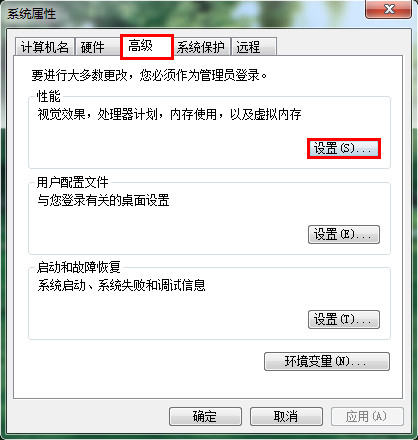Image resolution: width=418 pixels, height=440 pixels.
Task: Open performance 设置(S) button
Action: click(344, 148)
